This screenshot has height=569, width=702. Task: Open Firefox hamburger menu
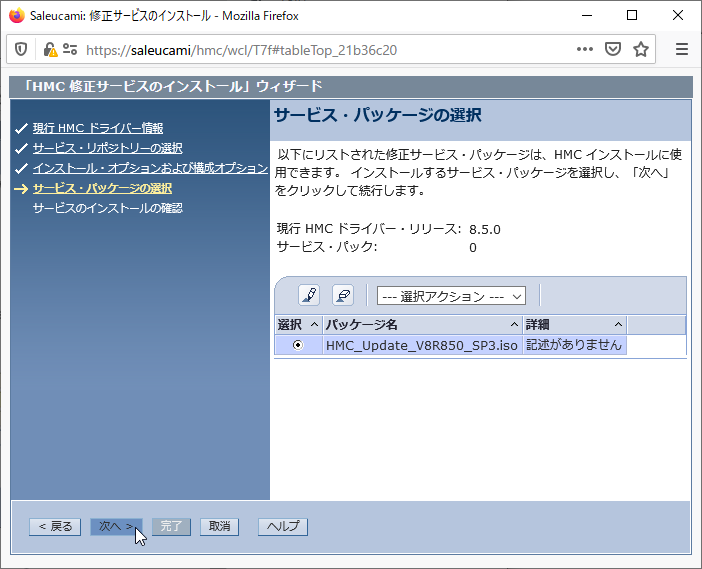682,49
